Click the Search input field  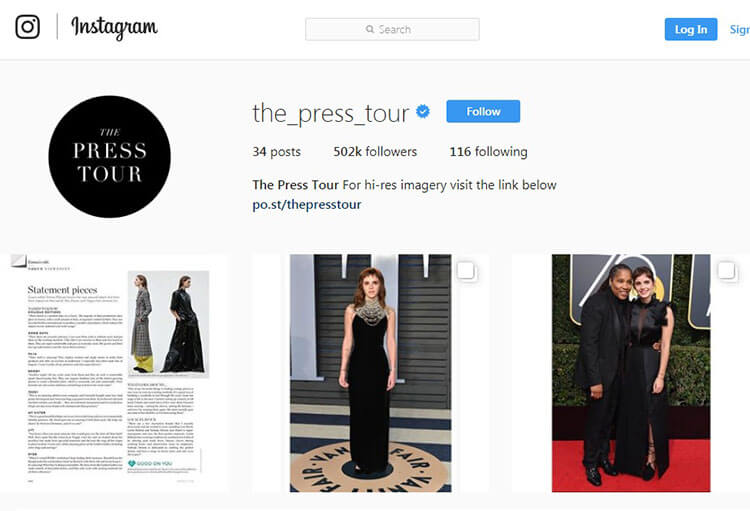pyautogui.click(x=392, y=29)
